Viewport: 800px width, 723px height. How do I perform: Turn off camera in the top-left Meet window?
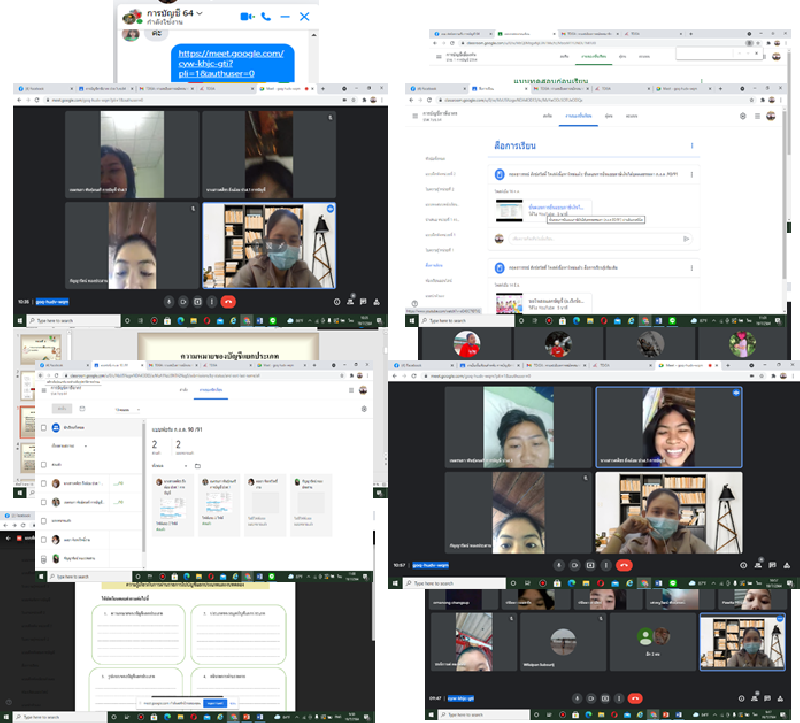coord(183,301)
